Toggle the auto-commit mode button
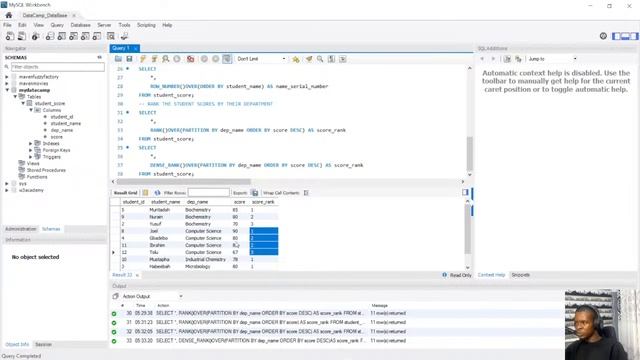Viewport: 640px width, 360px height. tap(227, 59)
